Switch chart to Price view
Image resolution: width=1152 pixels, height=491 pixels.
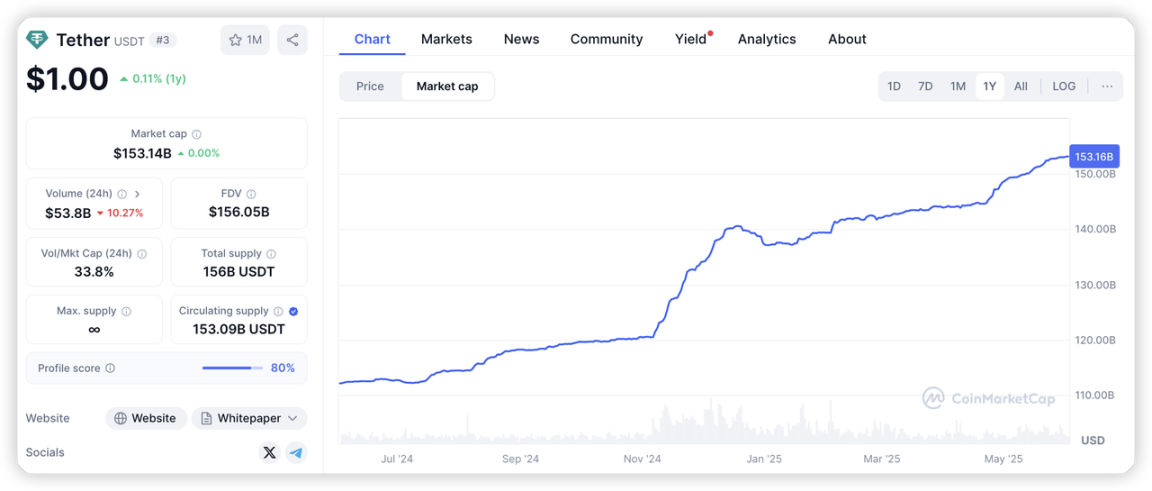(370, 86)
